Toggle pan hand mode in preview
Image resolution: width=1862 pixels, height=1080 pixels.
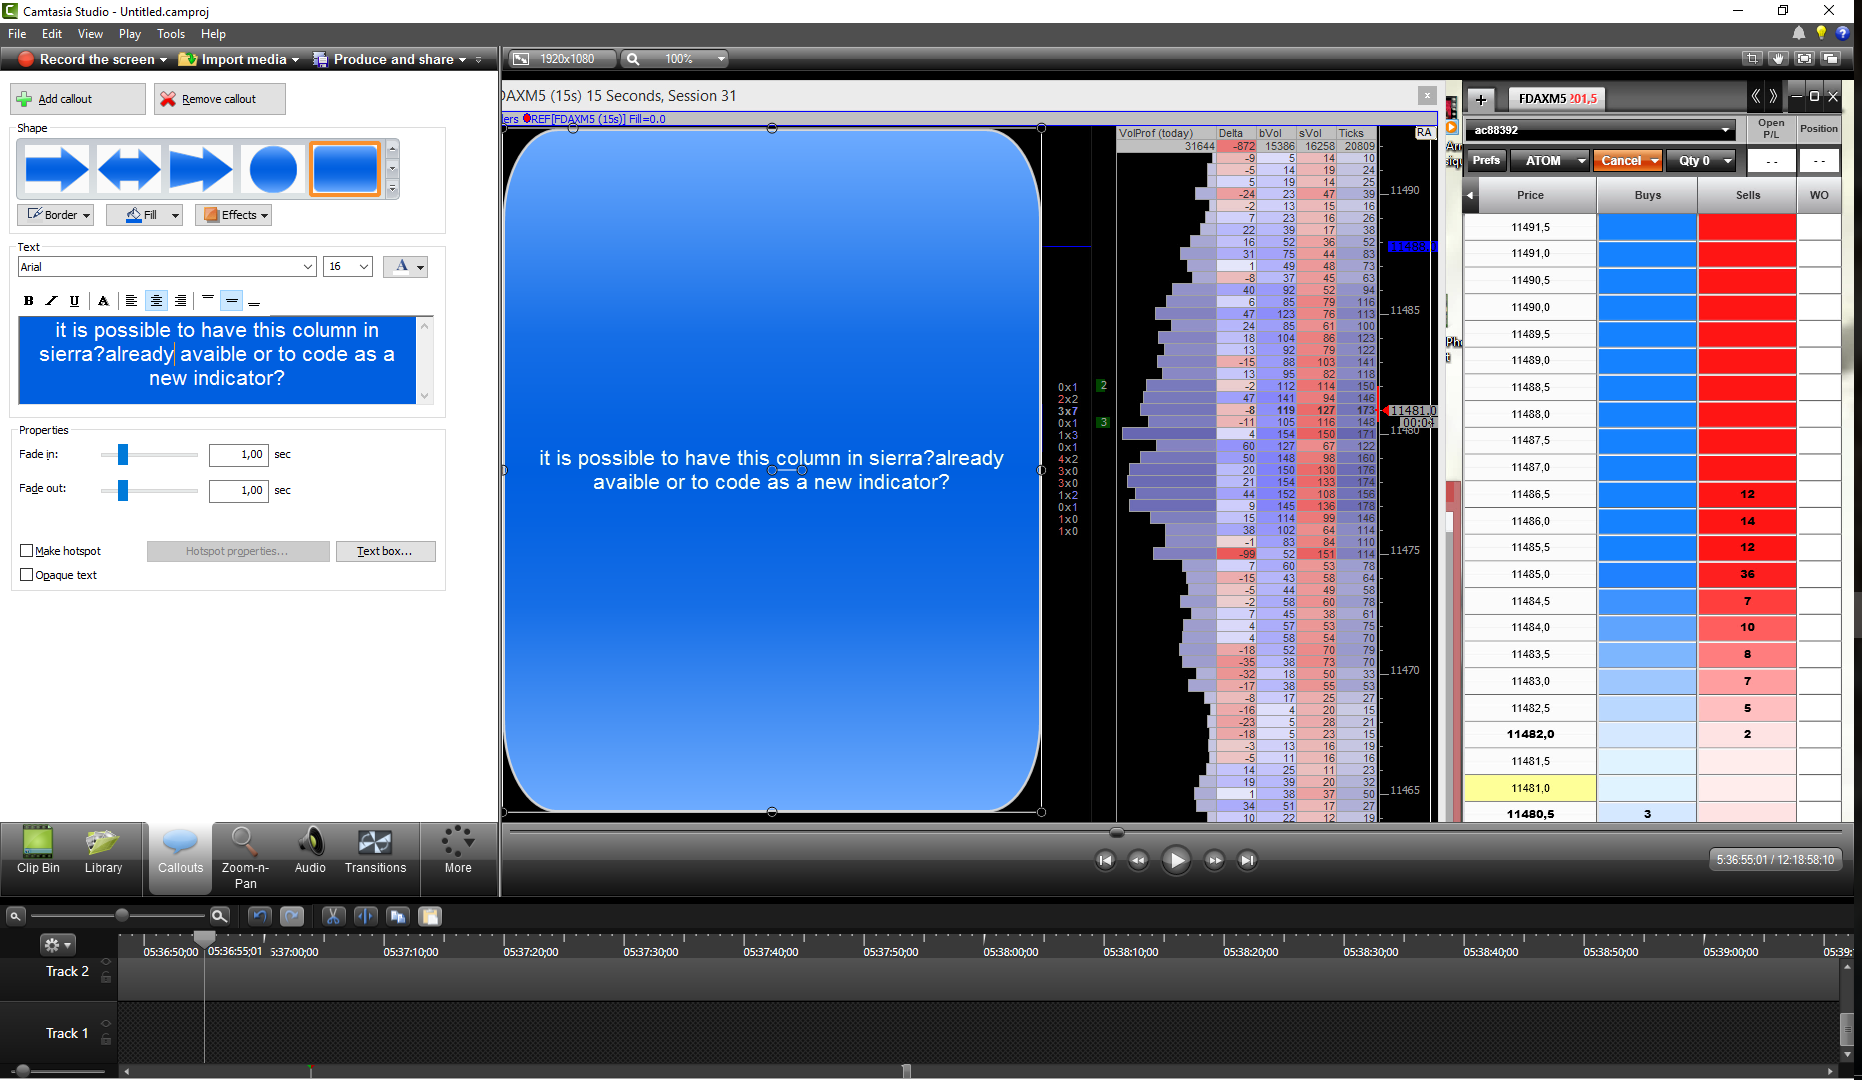[x=1778, y=59]
